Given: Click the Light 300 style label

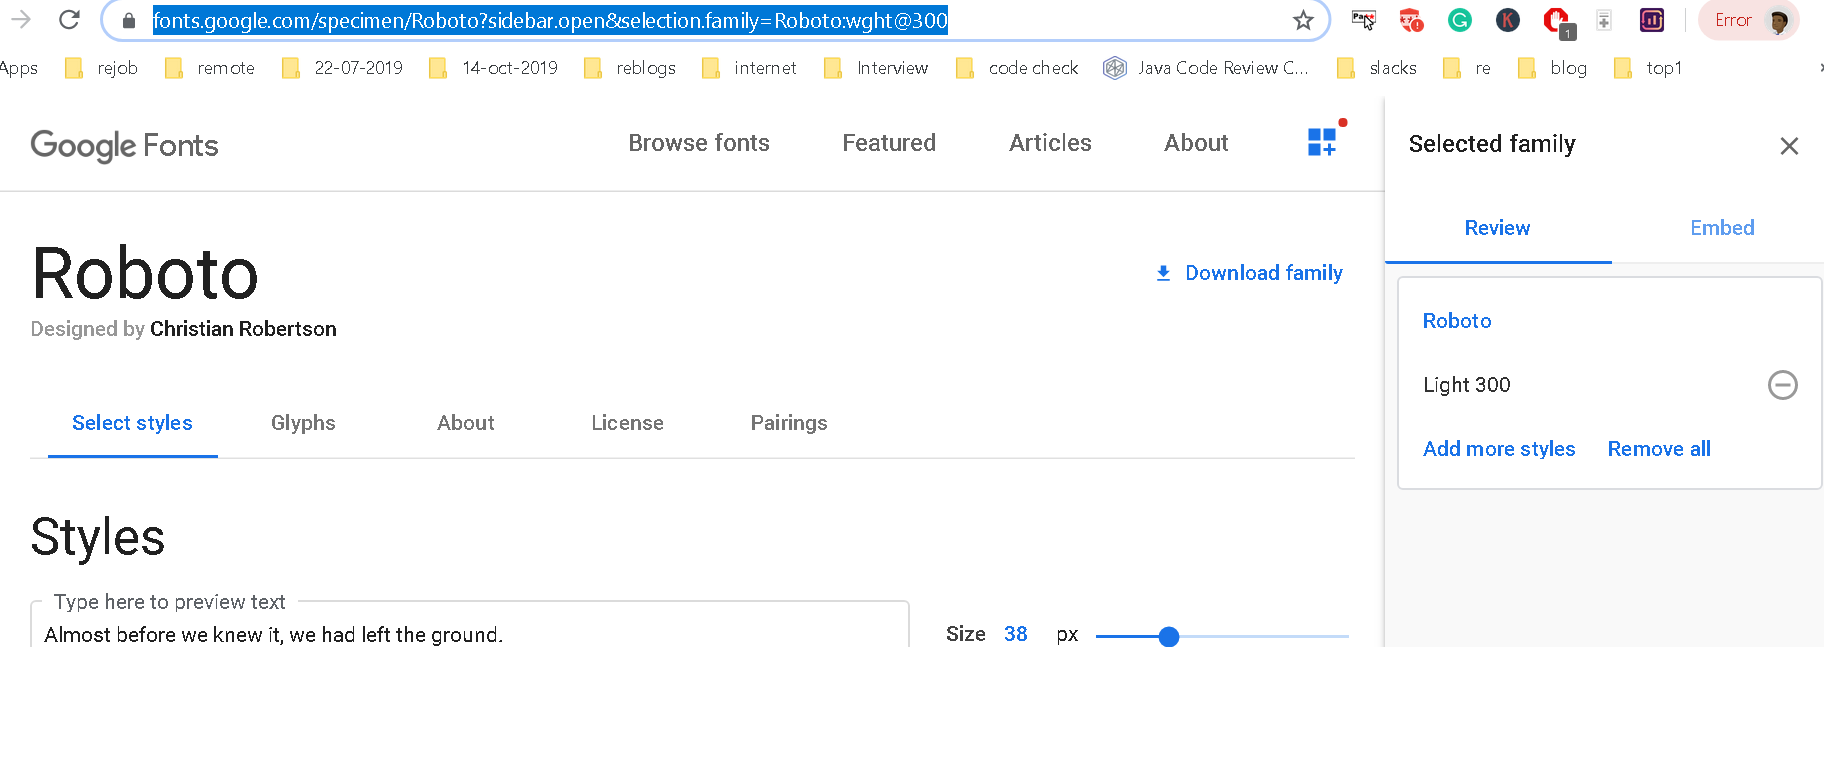Looking at the screenshot, I should pyautogui.click(x=1466, y=385).
